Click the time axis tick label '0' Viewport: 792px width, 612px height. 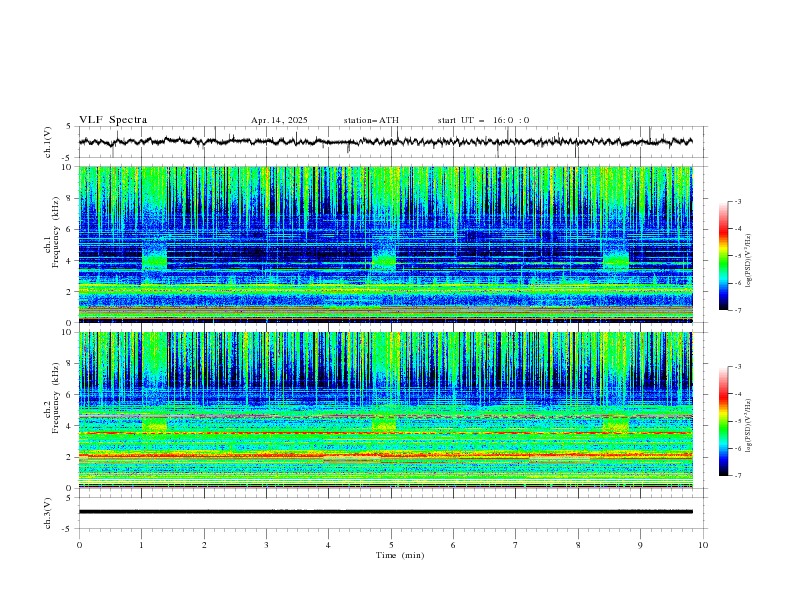[79, 545]
